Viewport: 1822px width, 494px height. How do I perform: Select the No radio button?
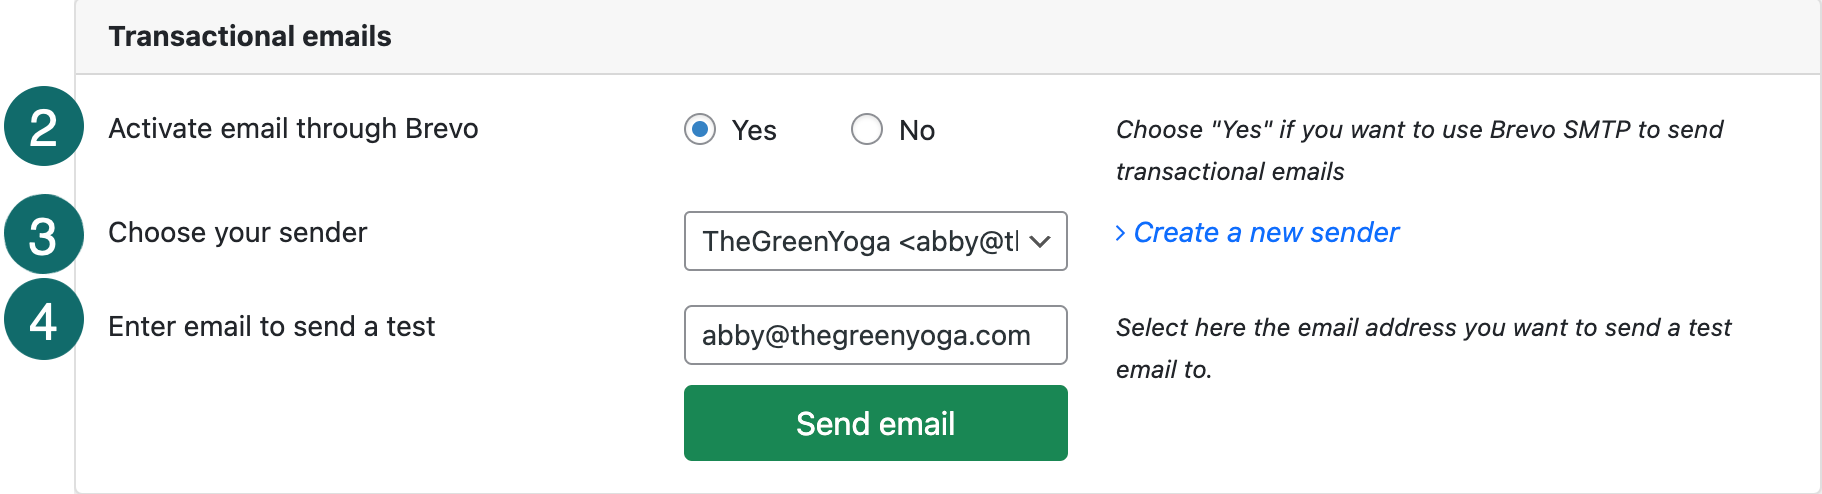866,129
